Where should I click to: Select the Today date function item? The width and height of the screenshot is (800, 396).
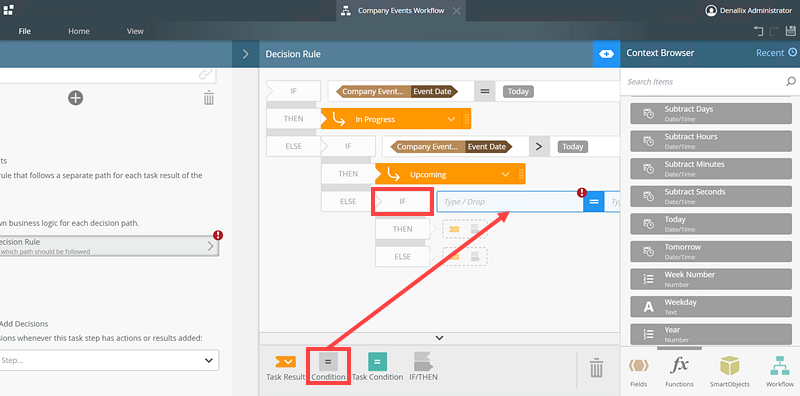(711, 224)
